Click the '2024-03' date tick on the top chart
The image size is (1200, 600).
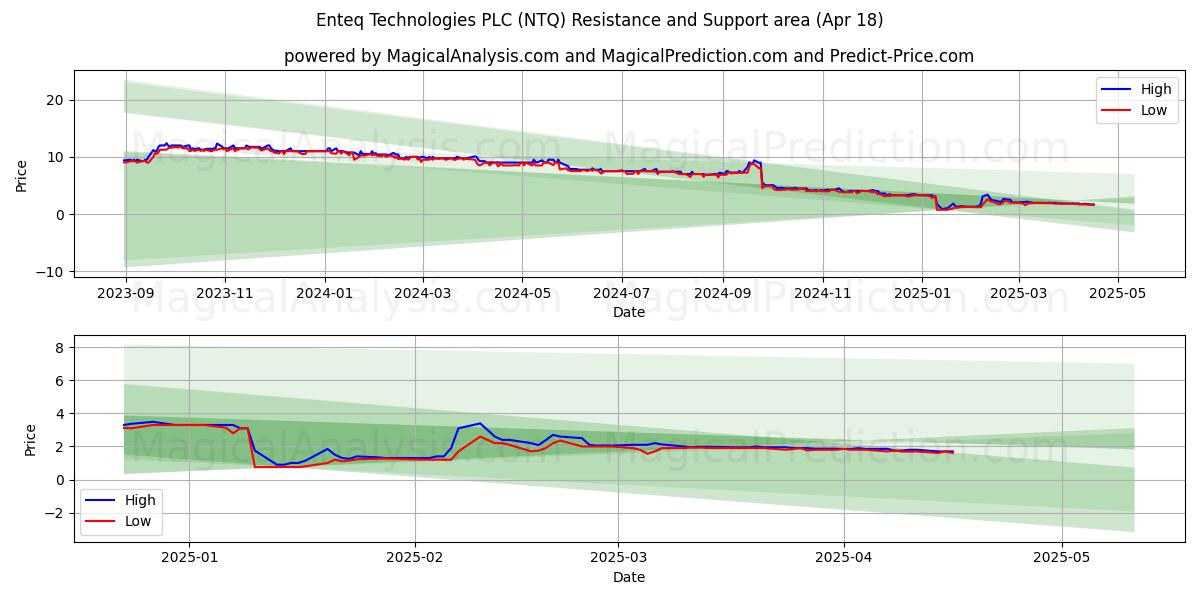coord(422,295)
